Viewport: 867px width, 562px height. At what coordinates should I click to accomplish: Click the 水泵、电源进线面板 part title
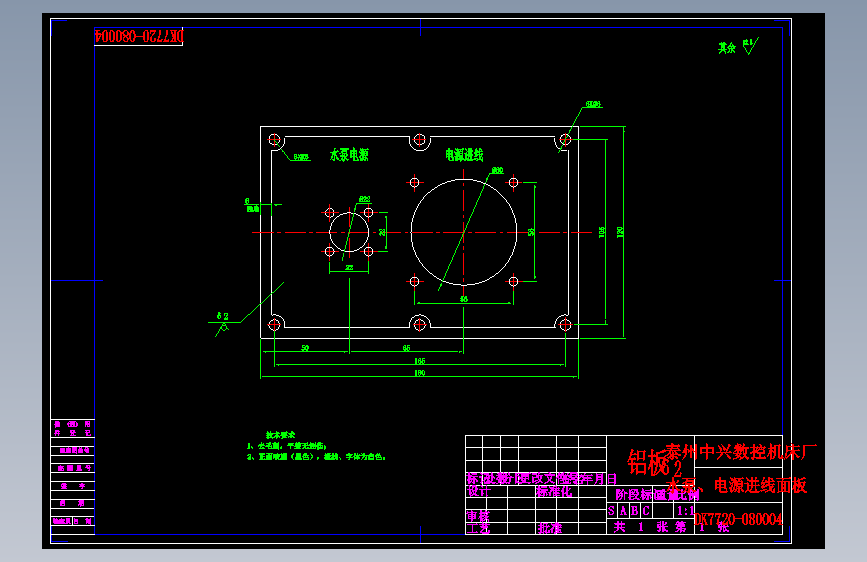[x=738, y=486]
